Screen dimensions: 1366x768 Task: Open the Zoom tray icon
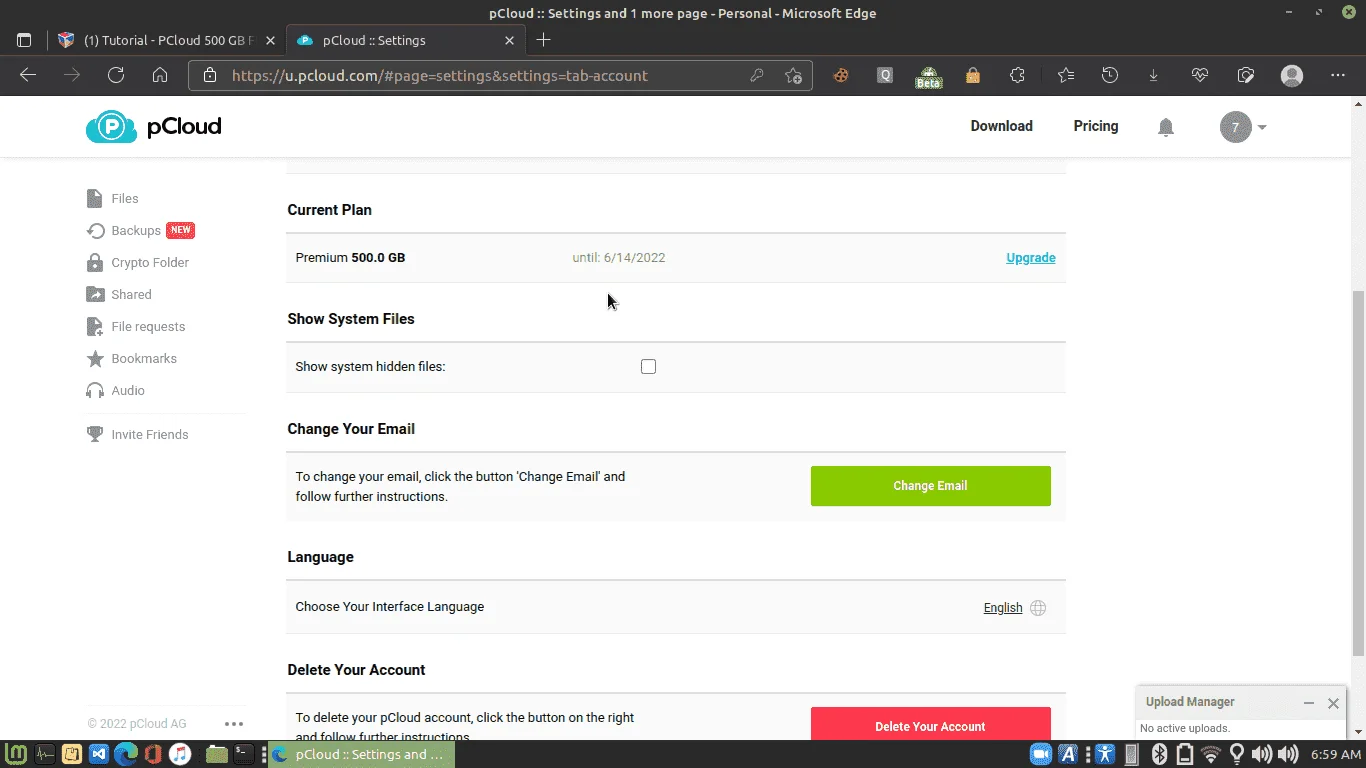pos(1040,754)
